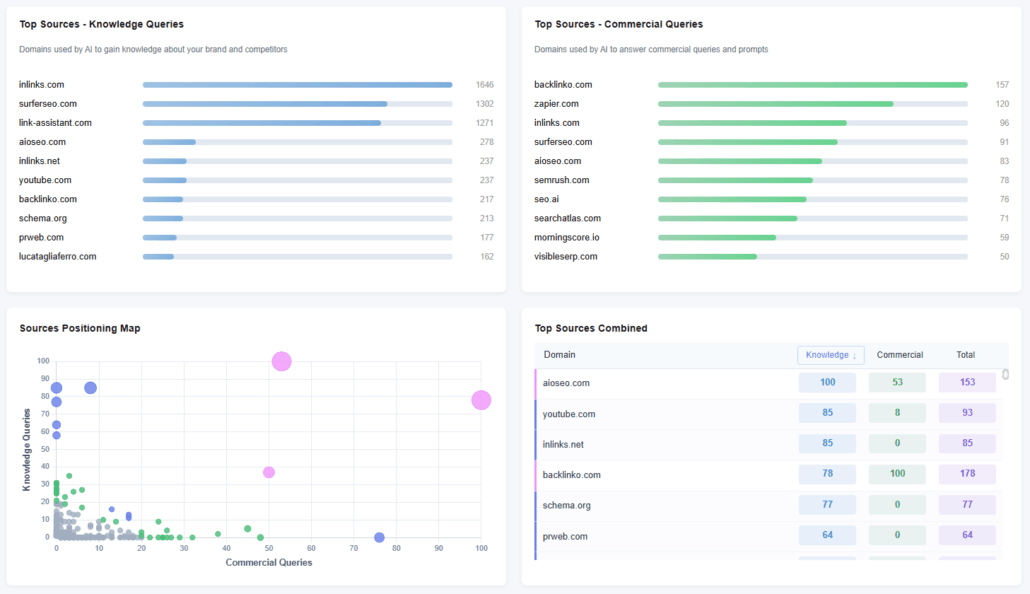Click Top Sources Combined heading
The height and width of the screenshot is (594, 1030).
click(591, 328)
